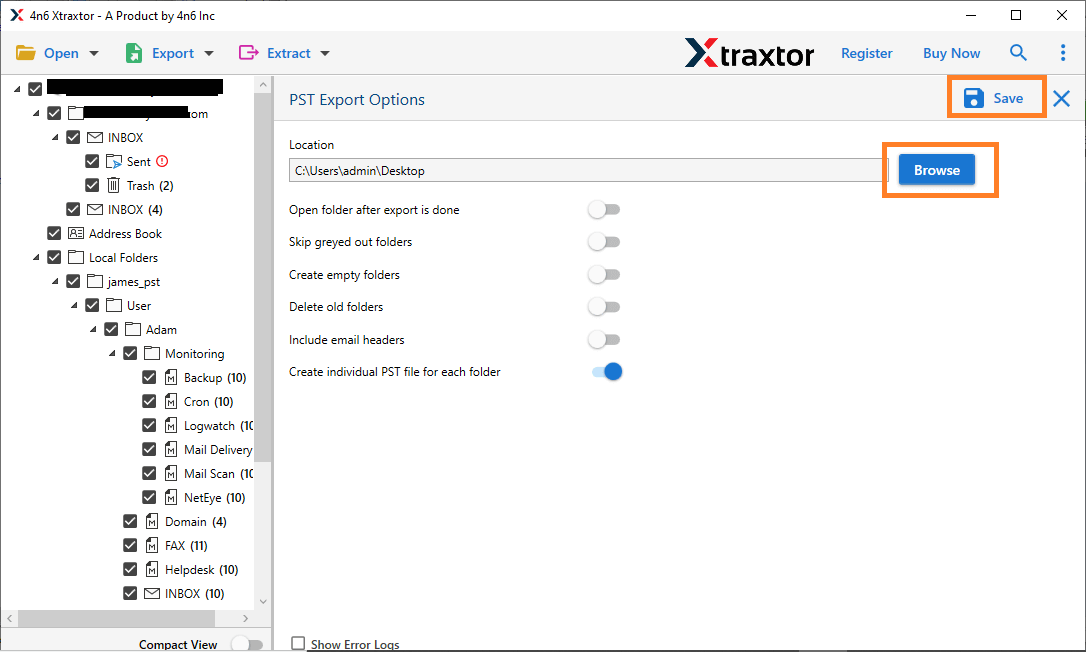Click the Trash folder bin icon
Screen dimensions: 1090x652
114,185
